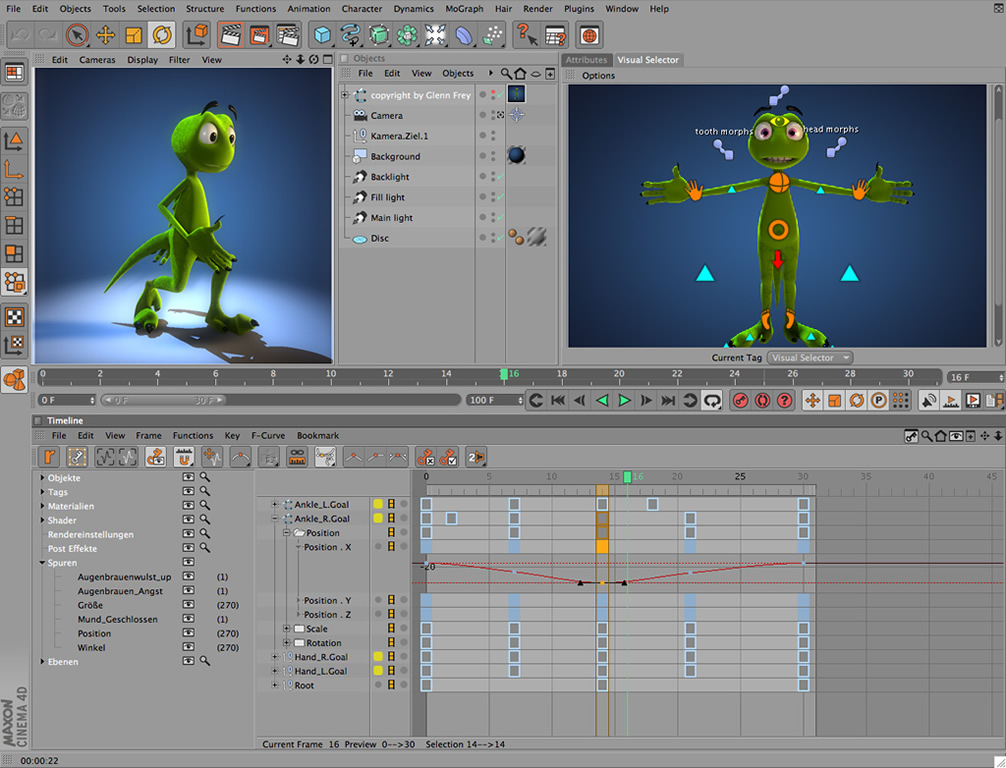Image resolution: width=1006 pixels, height=768 pixels.
Task: Open F-Curve menu in Timeline
Action: click(x=266, y=436)
